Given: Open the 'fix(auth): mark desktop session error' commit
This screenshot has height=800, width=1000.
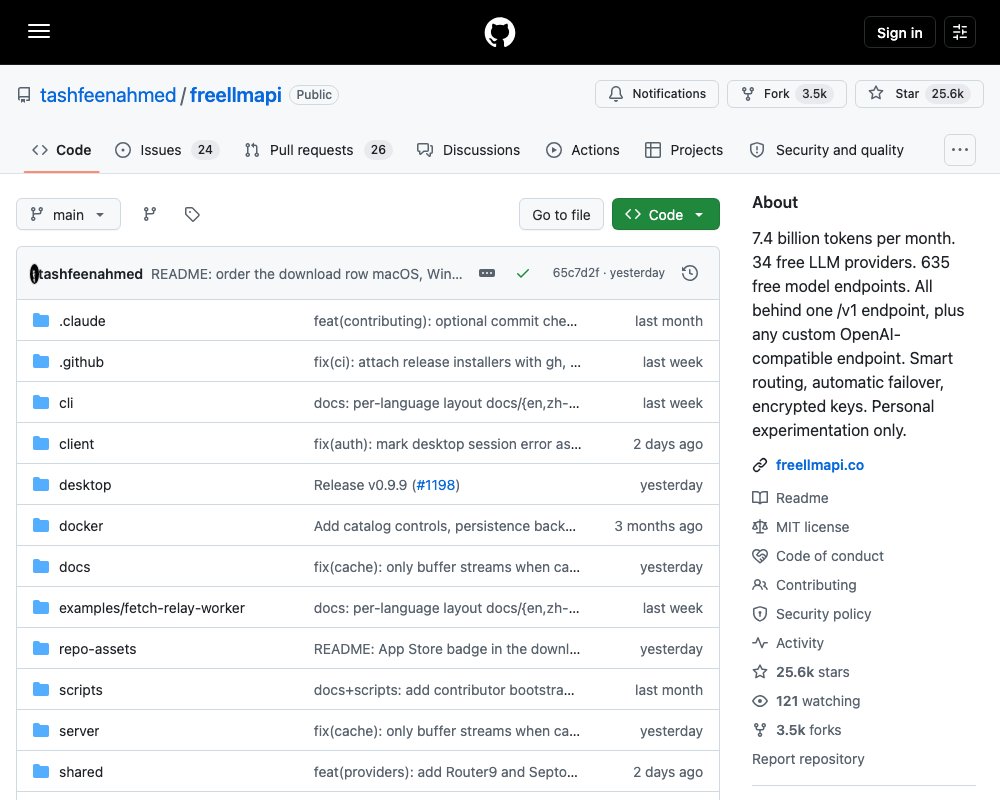Looking at the screenshot, I should pyautogui.click(x=447, y=444).
